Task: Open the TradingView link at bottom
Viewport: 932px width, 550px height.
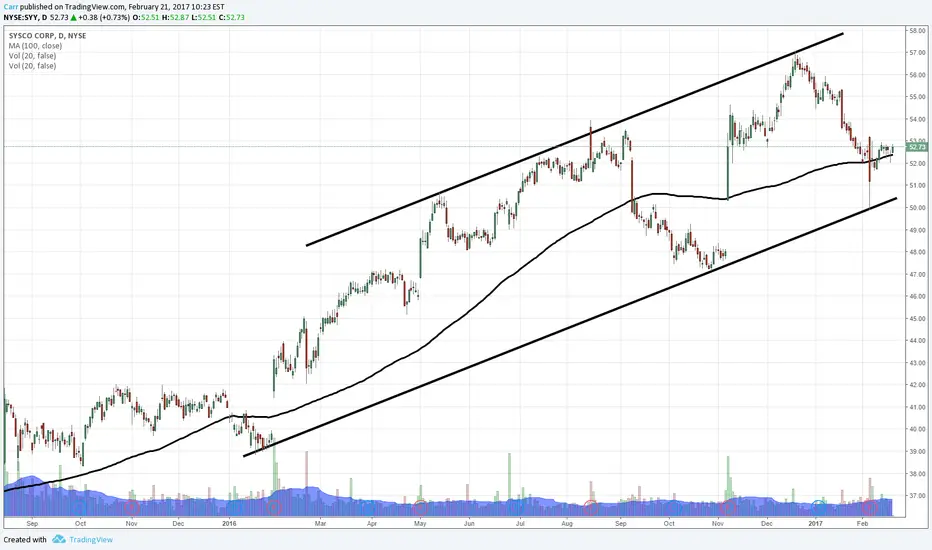Action: coord(91,540)
